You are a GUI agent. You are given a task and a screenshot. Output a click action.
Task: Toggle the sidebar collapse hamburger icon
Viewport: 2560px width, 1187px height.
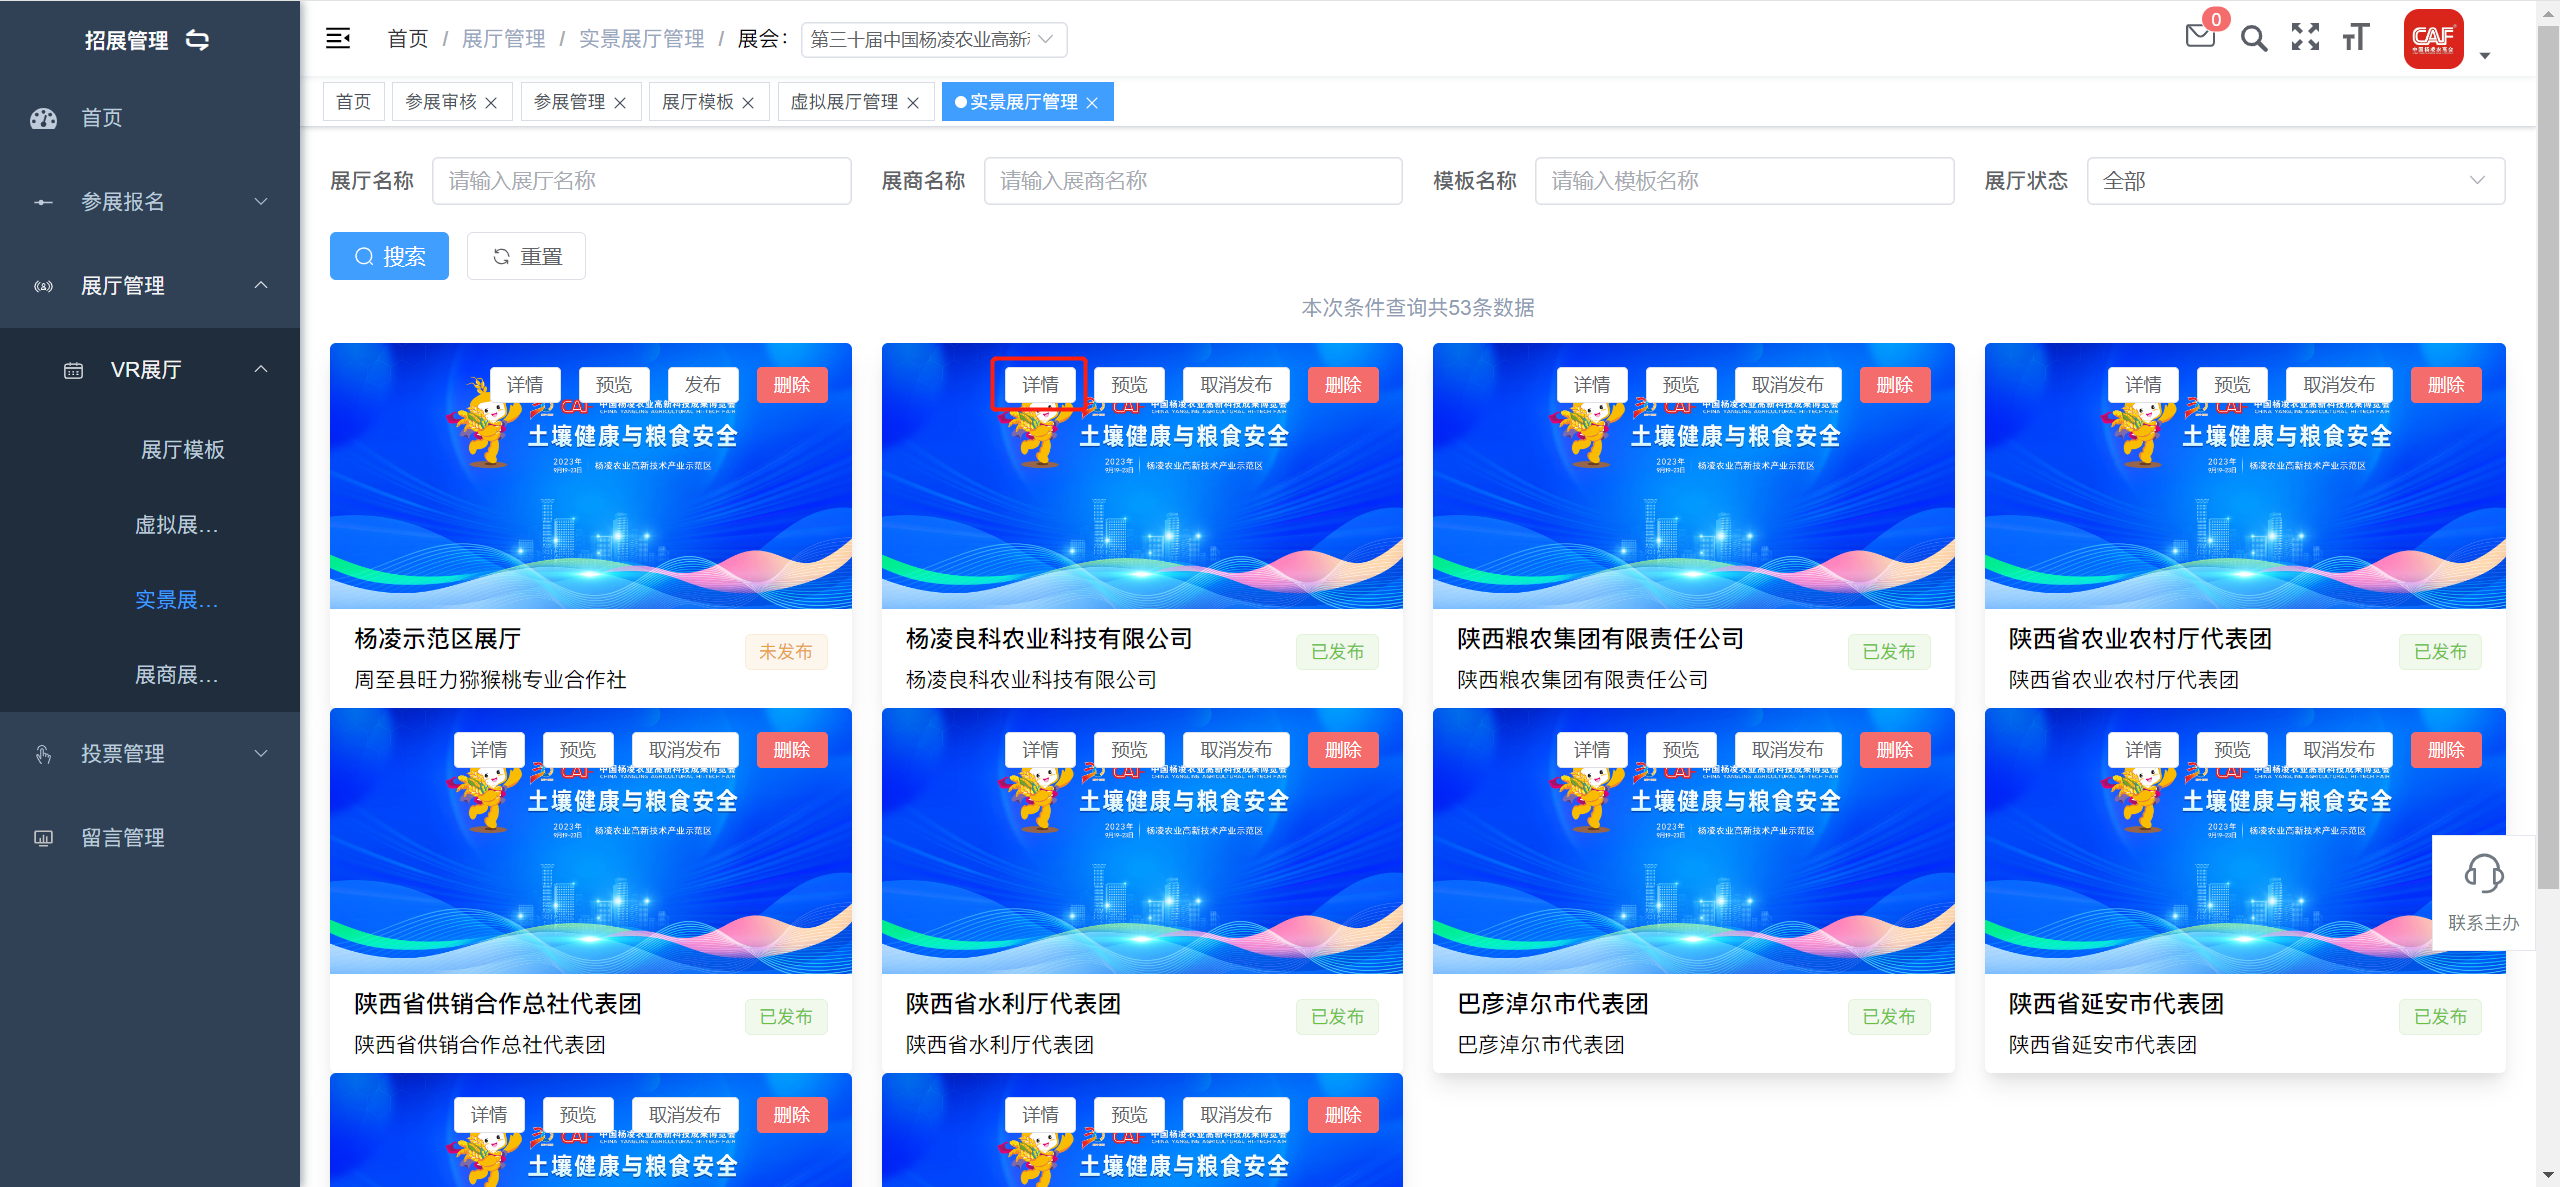click(x=338, y=39)
